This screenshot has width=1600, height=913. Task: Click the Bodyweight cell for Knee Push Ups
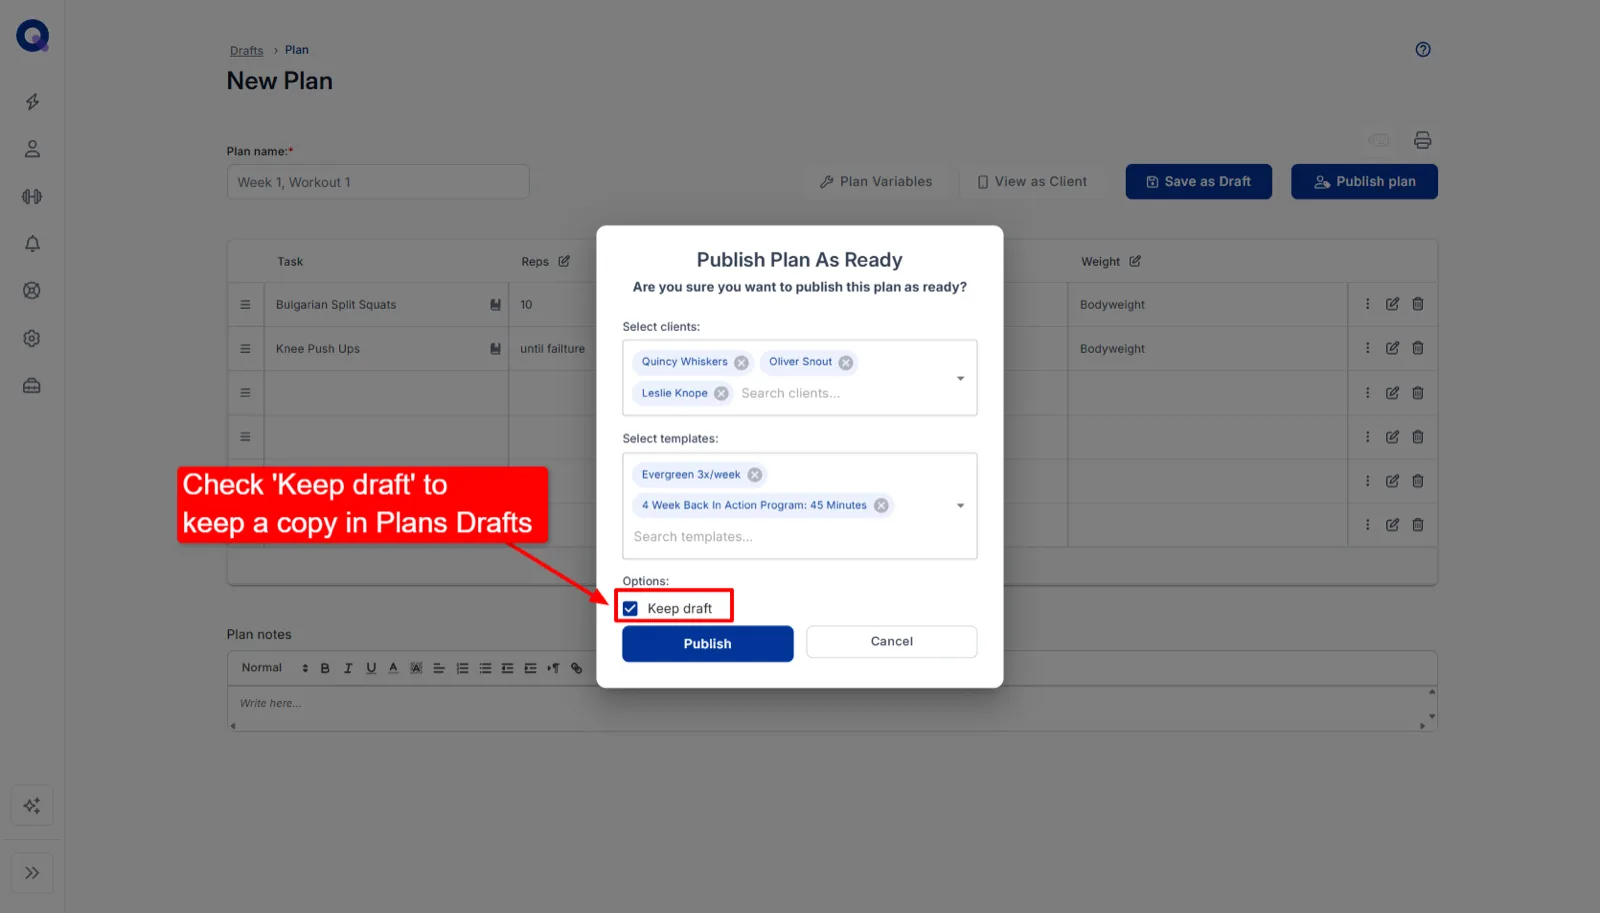[x=1207, y=349]
